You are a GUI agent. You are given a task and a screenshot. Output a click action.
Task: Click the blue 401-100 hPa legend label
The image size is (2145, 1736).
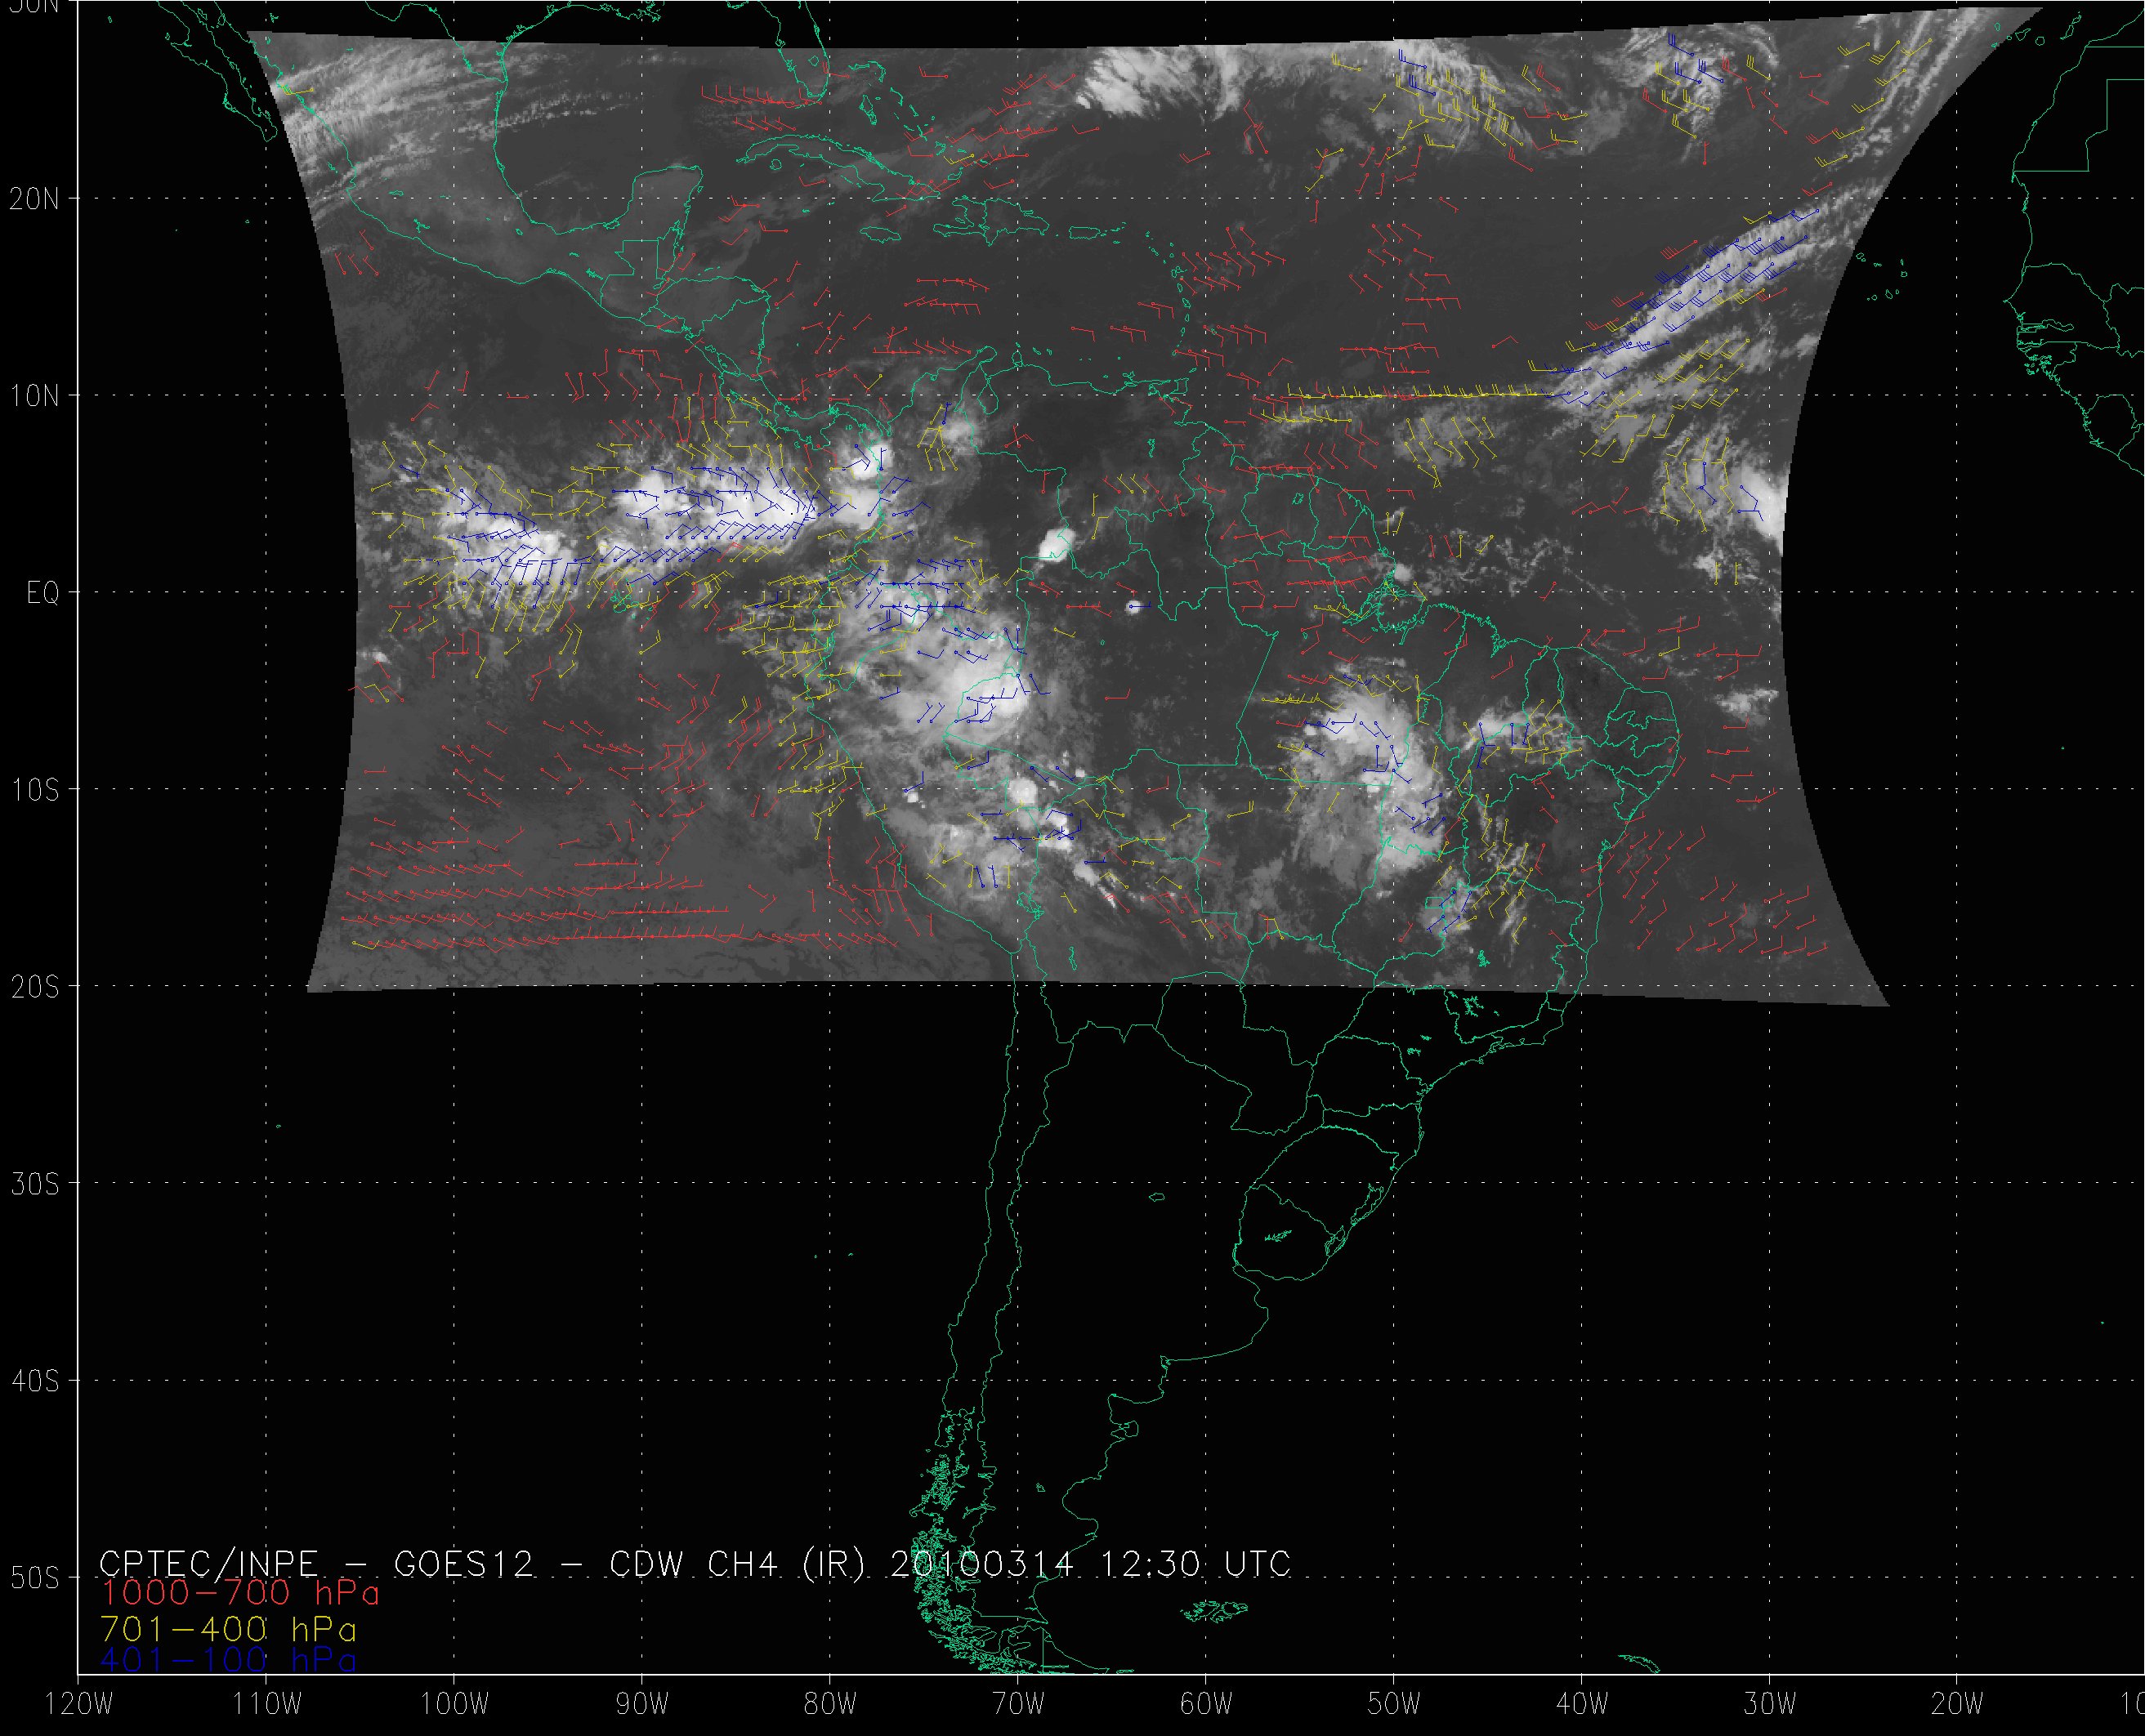[x=228, y=1661]
